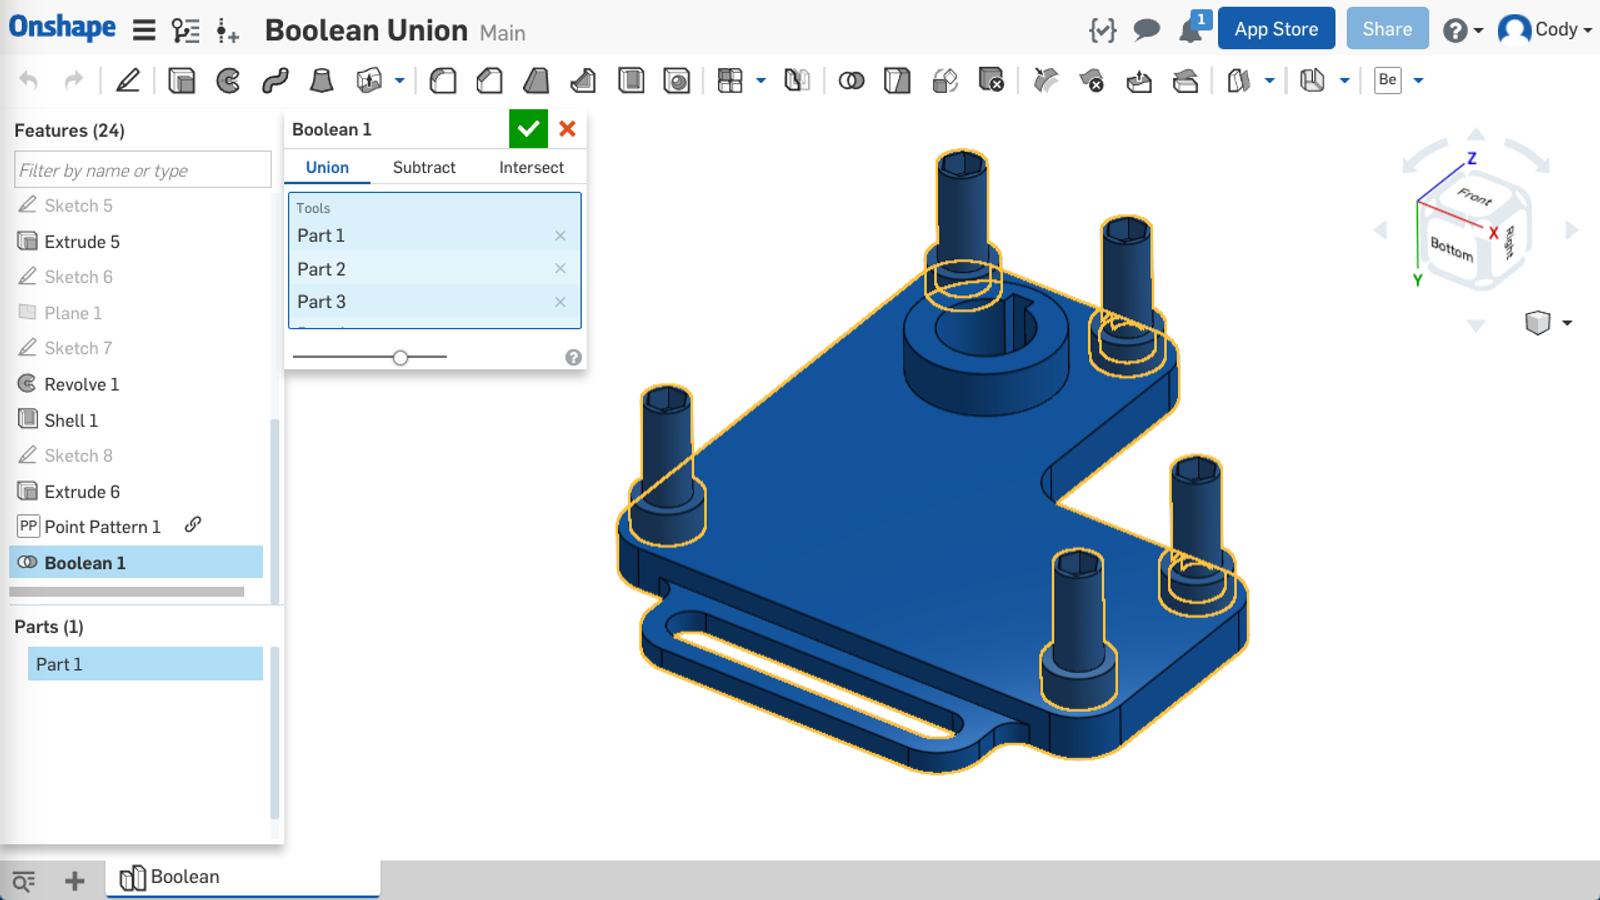
Task: Click the rollback slider handle in Boolean dialog
Action: point(400,357)
